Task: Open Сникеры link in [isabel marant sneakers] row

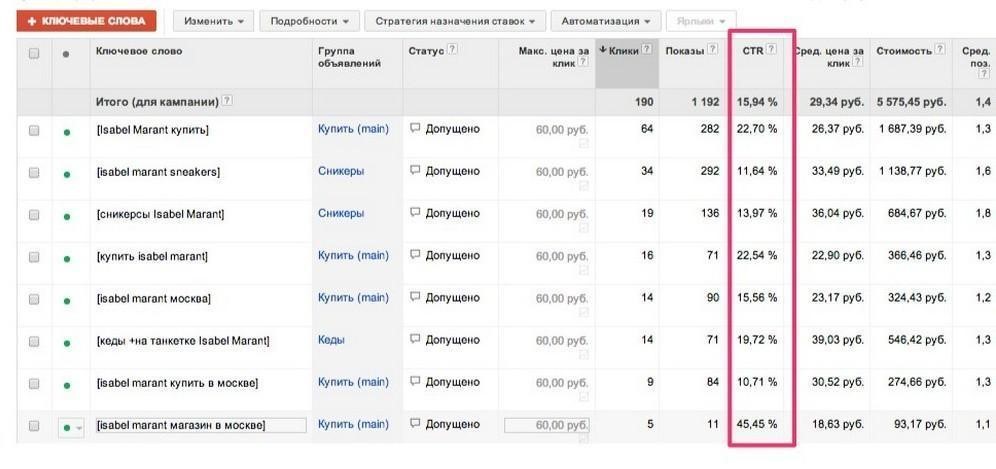Action: coord(341,171)
